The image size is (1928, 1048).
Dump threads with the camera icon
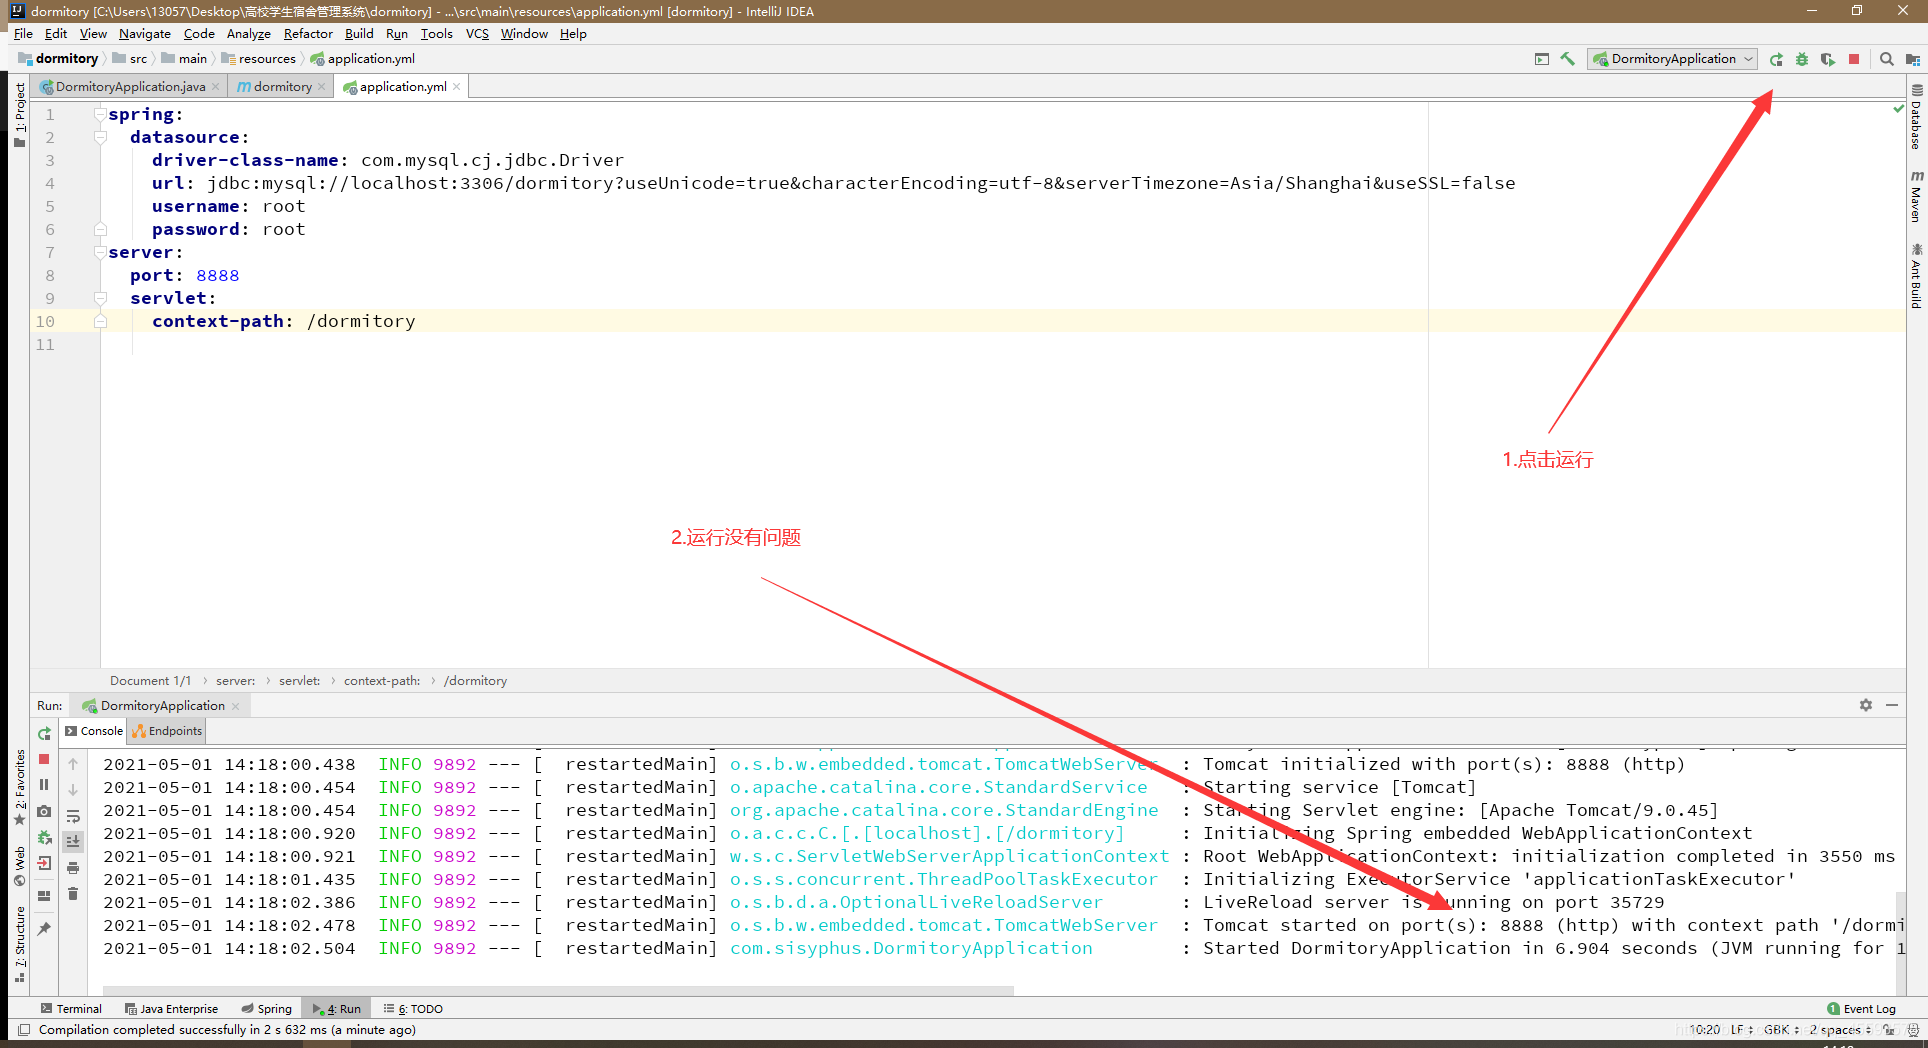coord(44,811)
